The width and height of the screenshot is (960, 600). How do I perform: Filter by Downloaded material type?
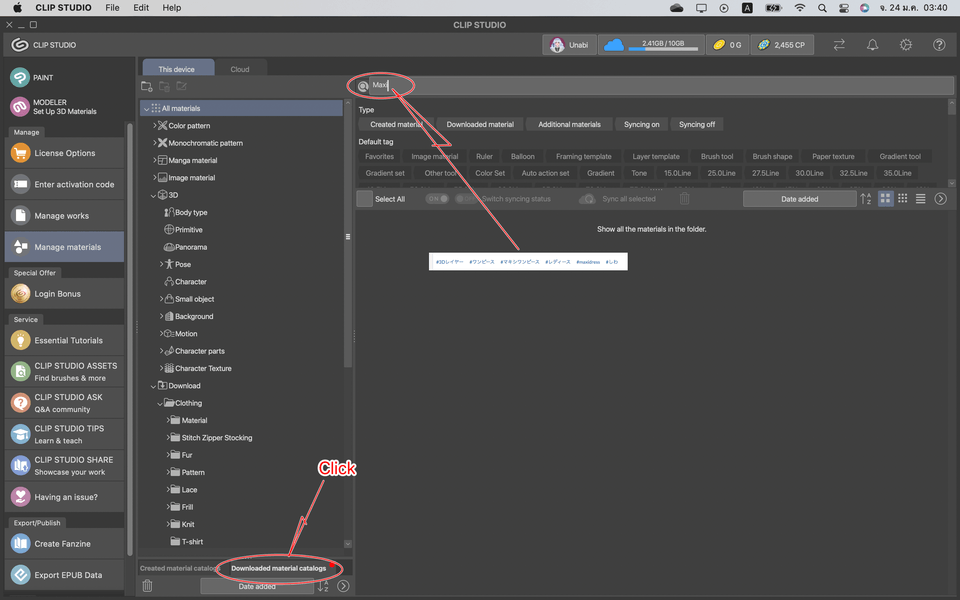click(x=480, y=124)
